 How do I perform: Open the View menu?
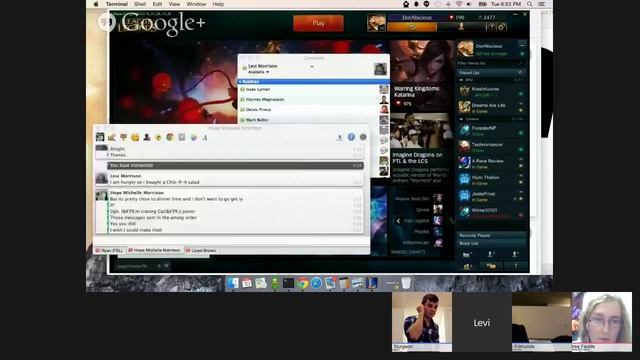(x=174, y=4)
